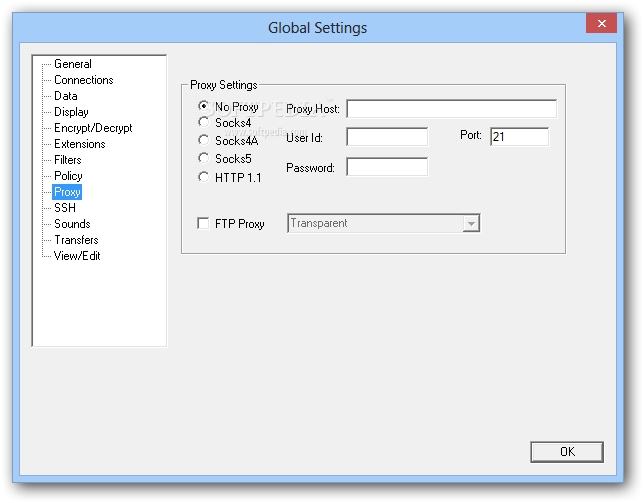The height and width of the screenshot is (503, 644).
Task: Select Data in the category tree
Action: click(66, 96)
